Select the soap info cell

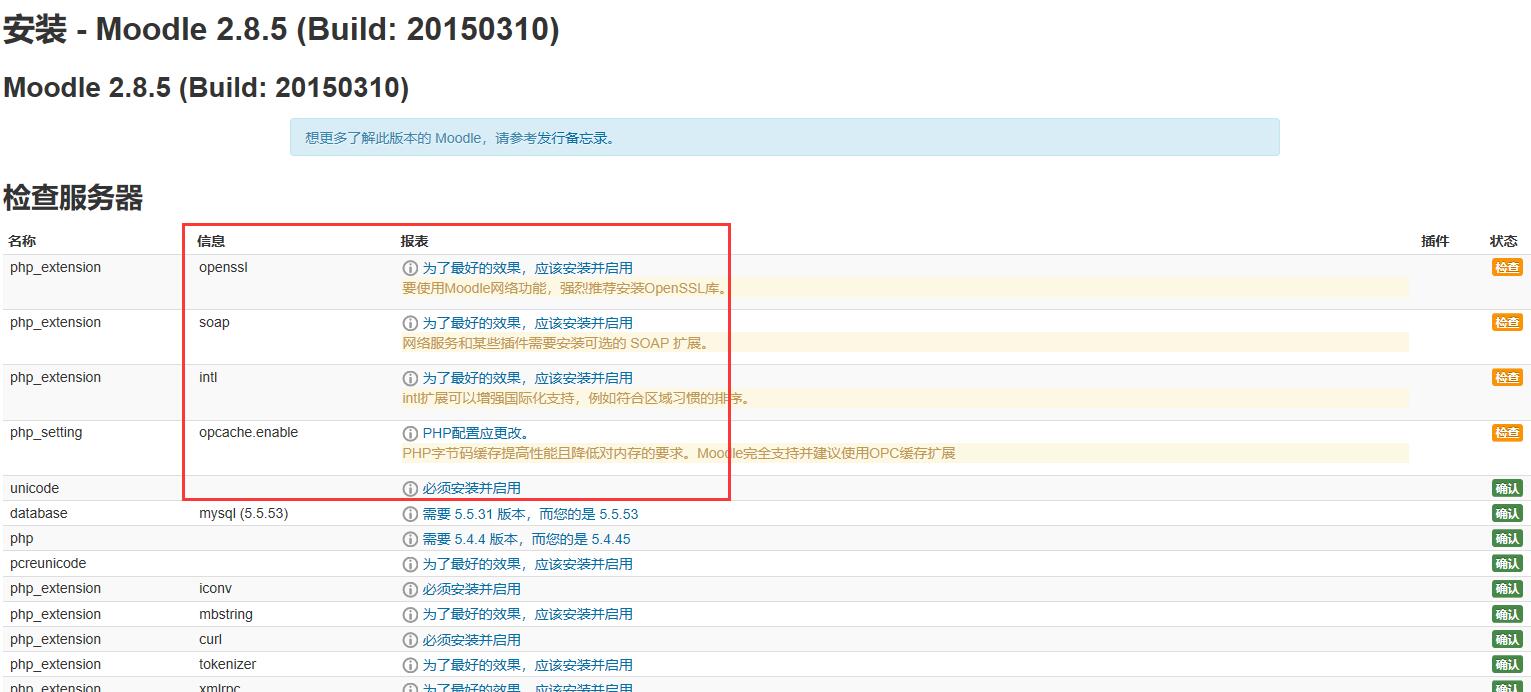point(214,322)
